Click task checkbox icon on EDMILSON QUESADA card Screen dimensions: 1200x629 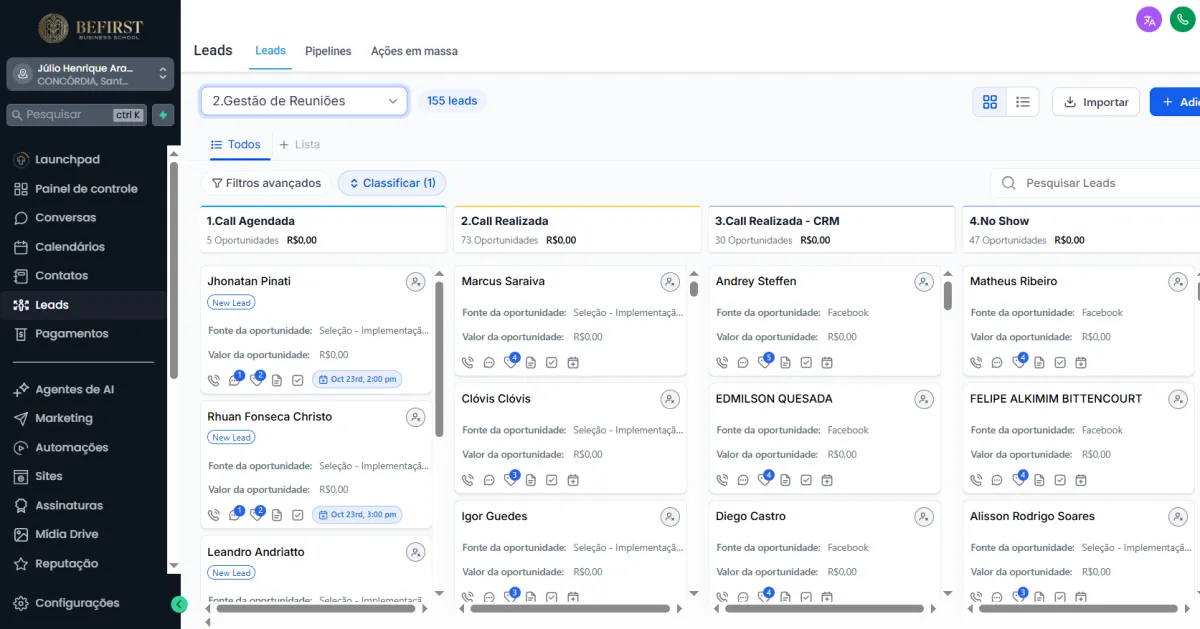[x=806, y=480]
